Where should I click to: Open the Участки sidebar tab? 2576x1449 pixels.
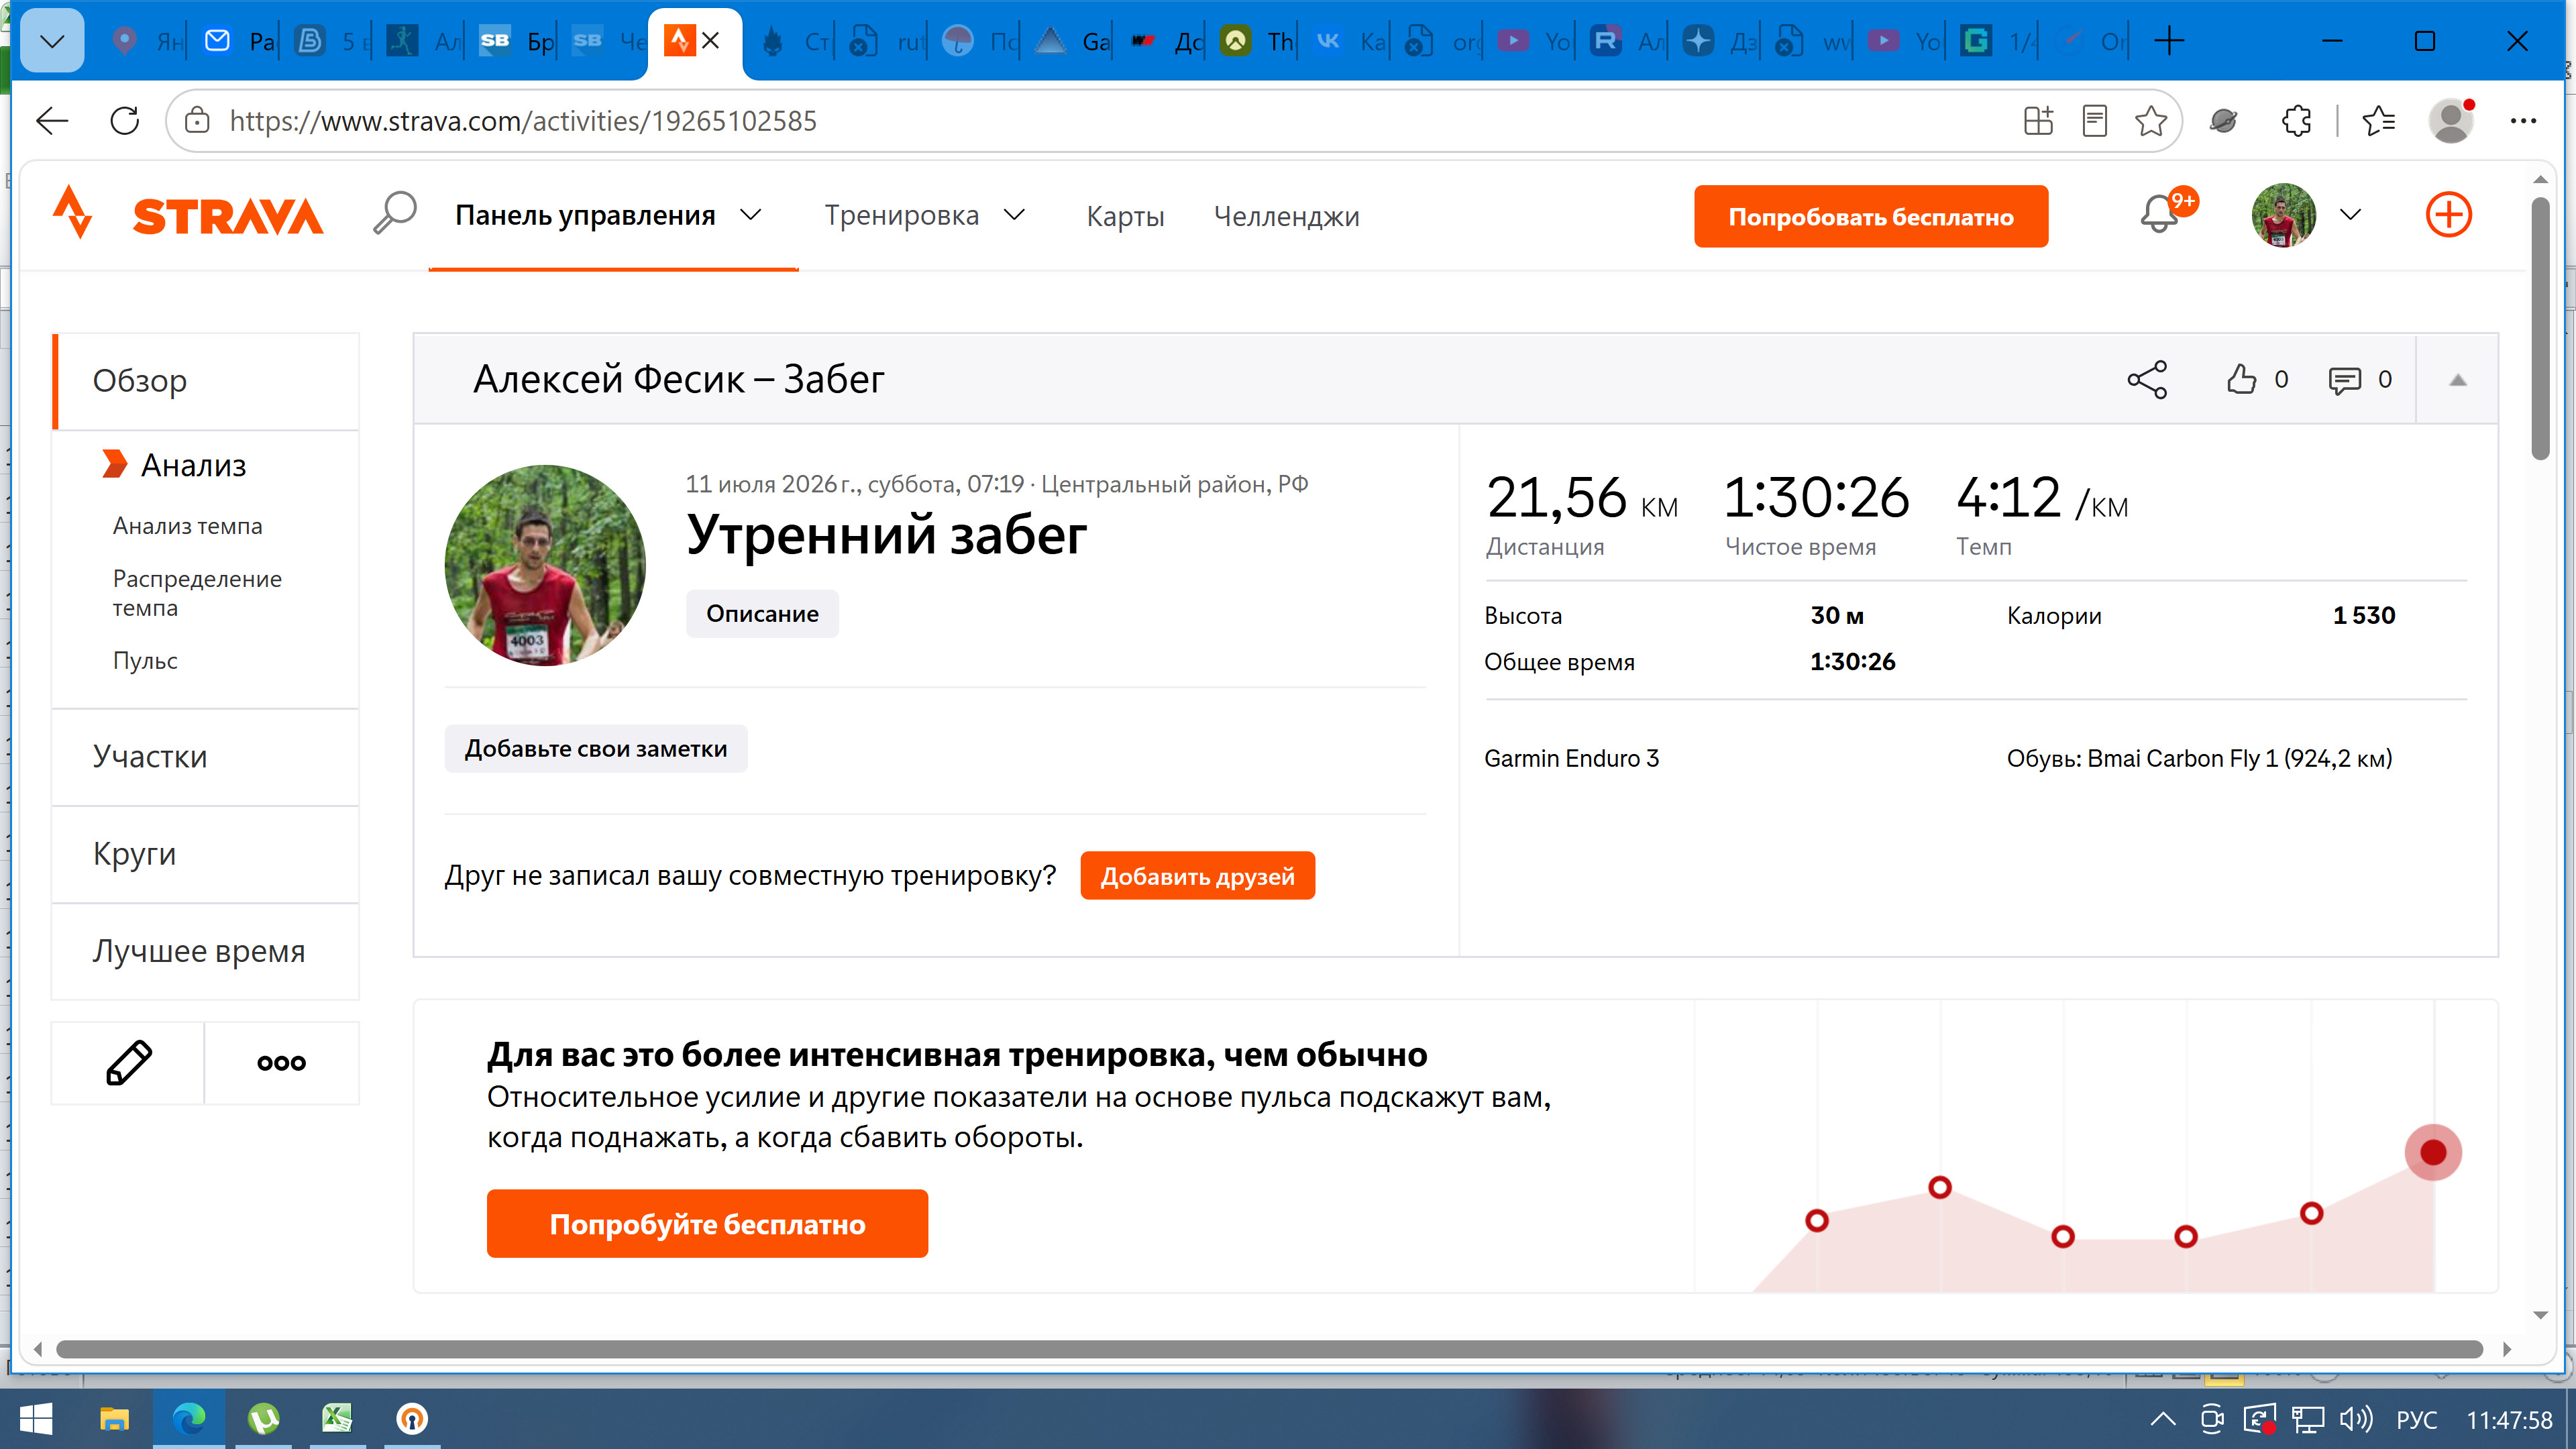pyautogui.click(x=206, y=757)
